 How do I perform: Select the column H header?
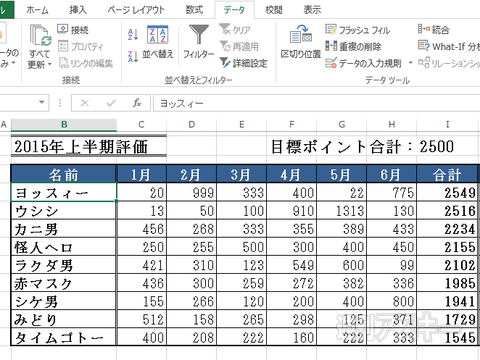coord(392,125)
